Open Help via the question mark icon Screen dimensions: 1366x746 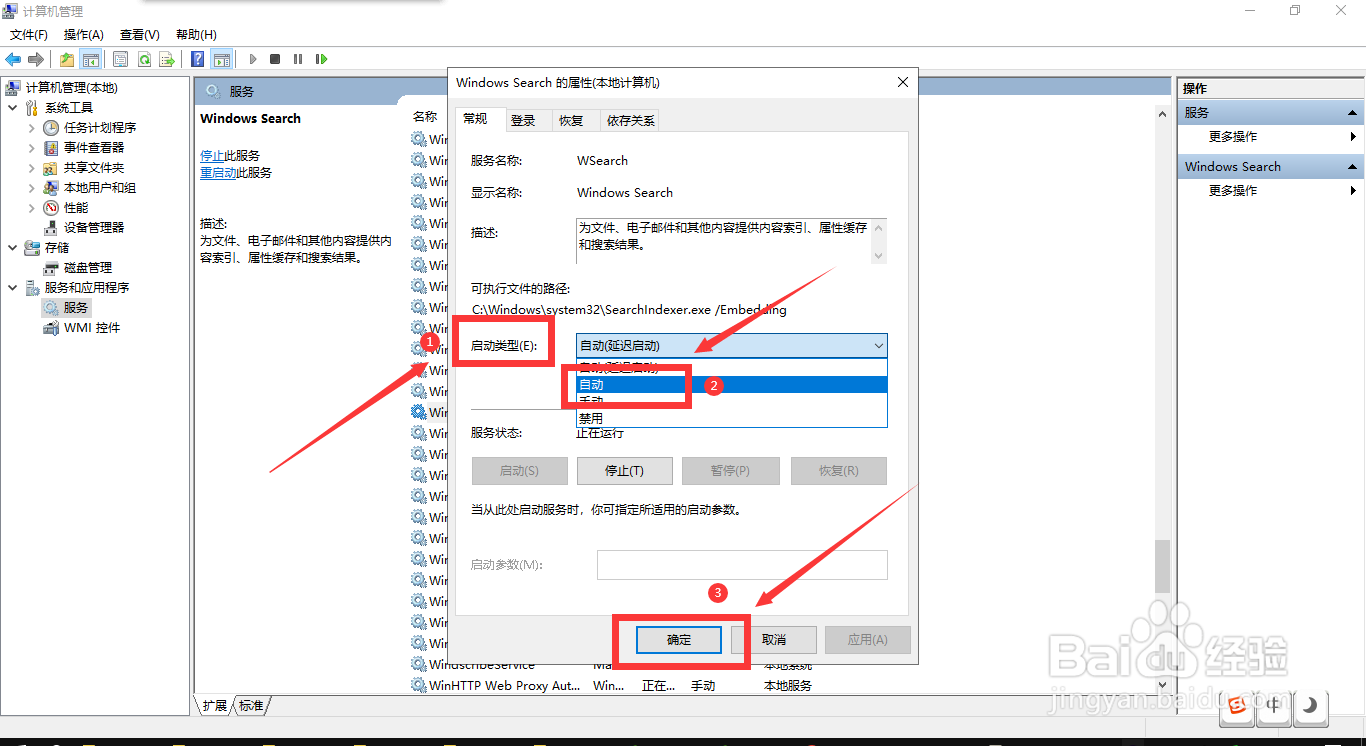198,59
